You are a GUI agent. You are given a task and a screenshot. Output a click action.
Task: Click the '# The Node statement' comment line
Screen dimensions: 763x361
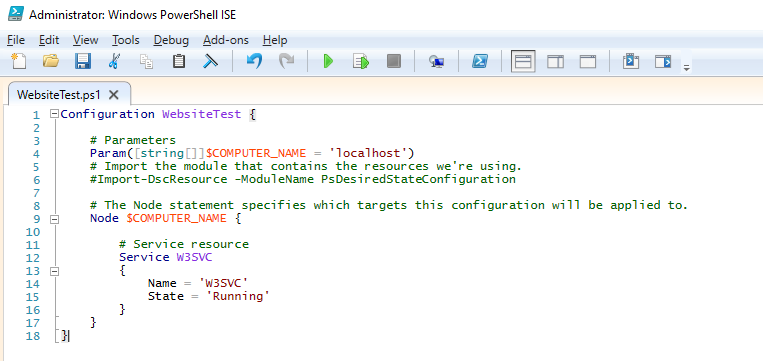coord(389,206)
